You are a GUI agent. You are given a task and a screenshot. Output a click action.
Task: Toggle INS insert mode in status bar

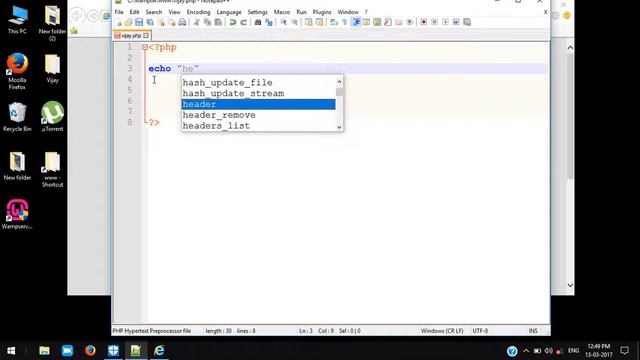[533, 331]
